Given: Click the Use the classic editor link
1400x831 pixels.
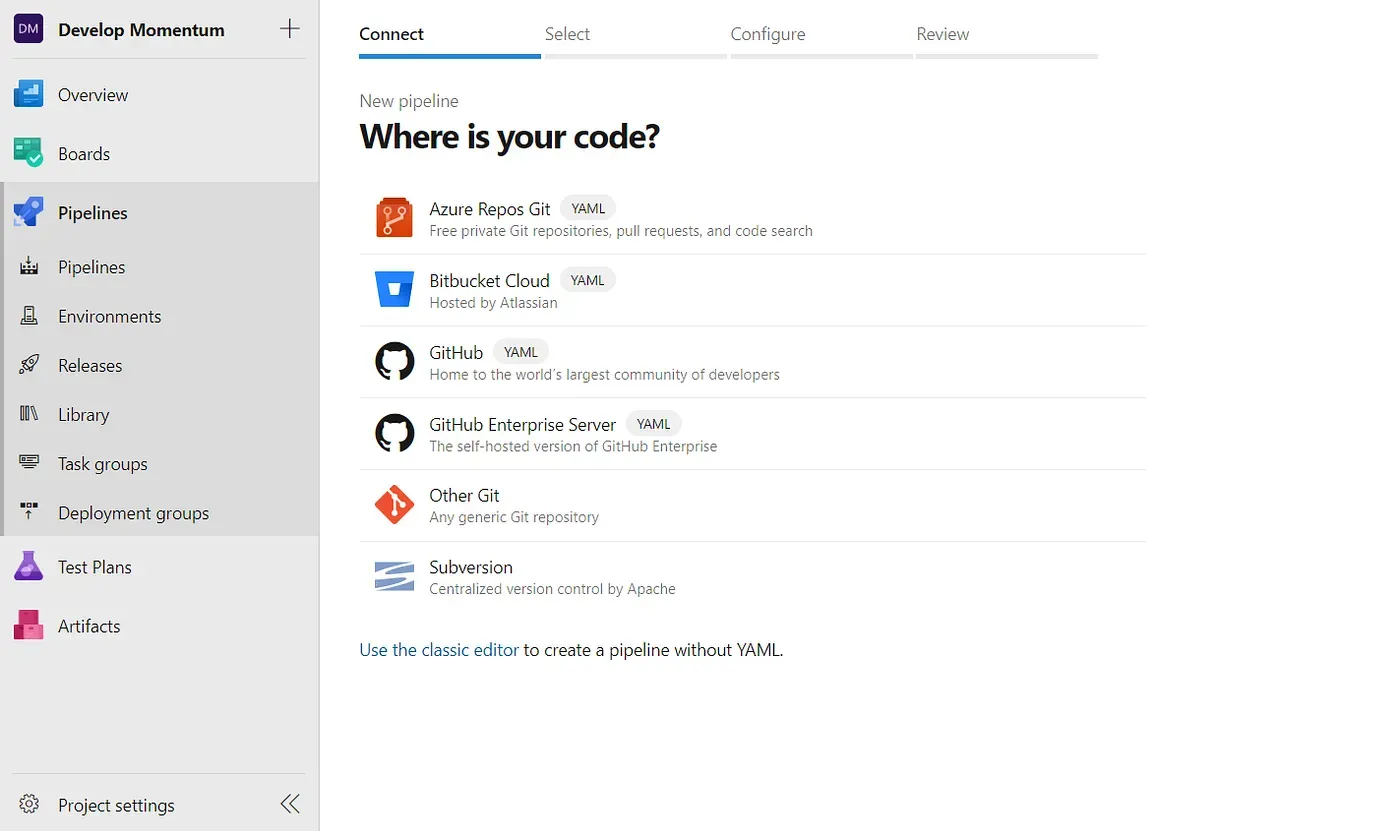Looking at the screenshot, I should click(439, 649).
